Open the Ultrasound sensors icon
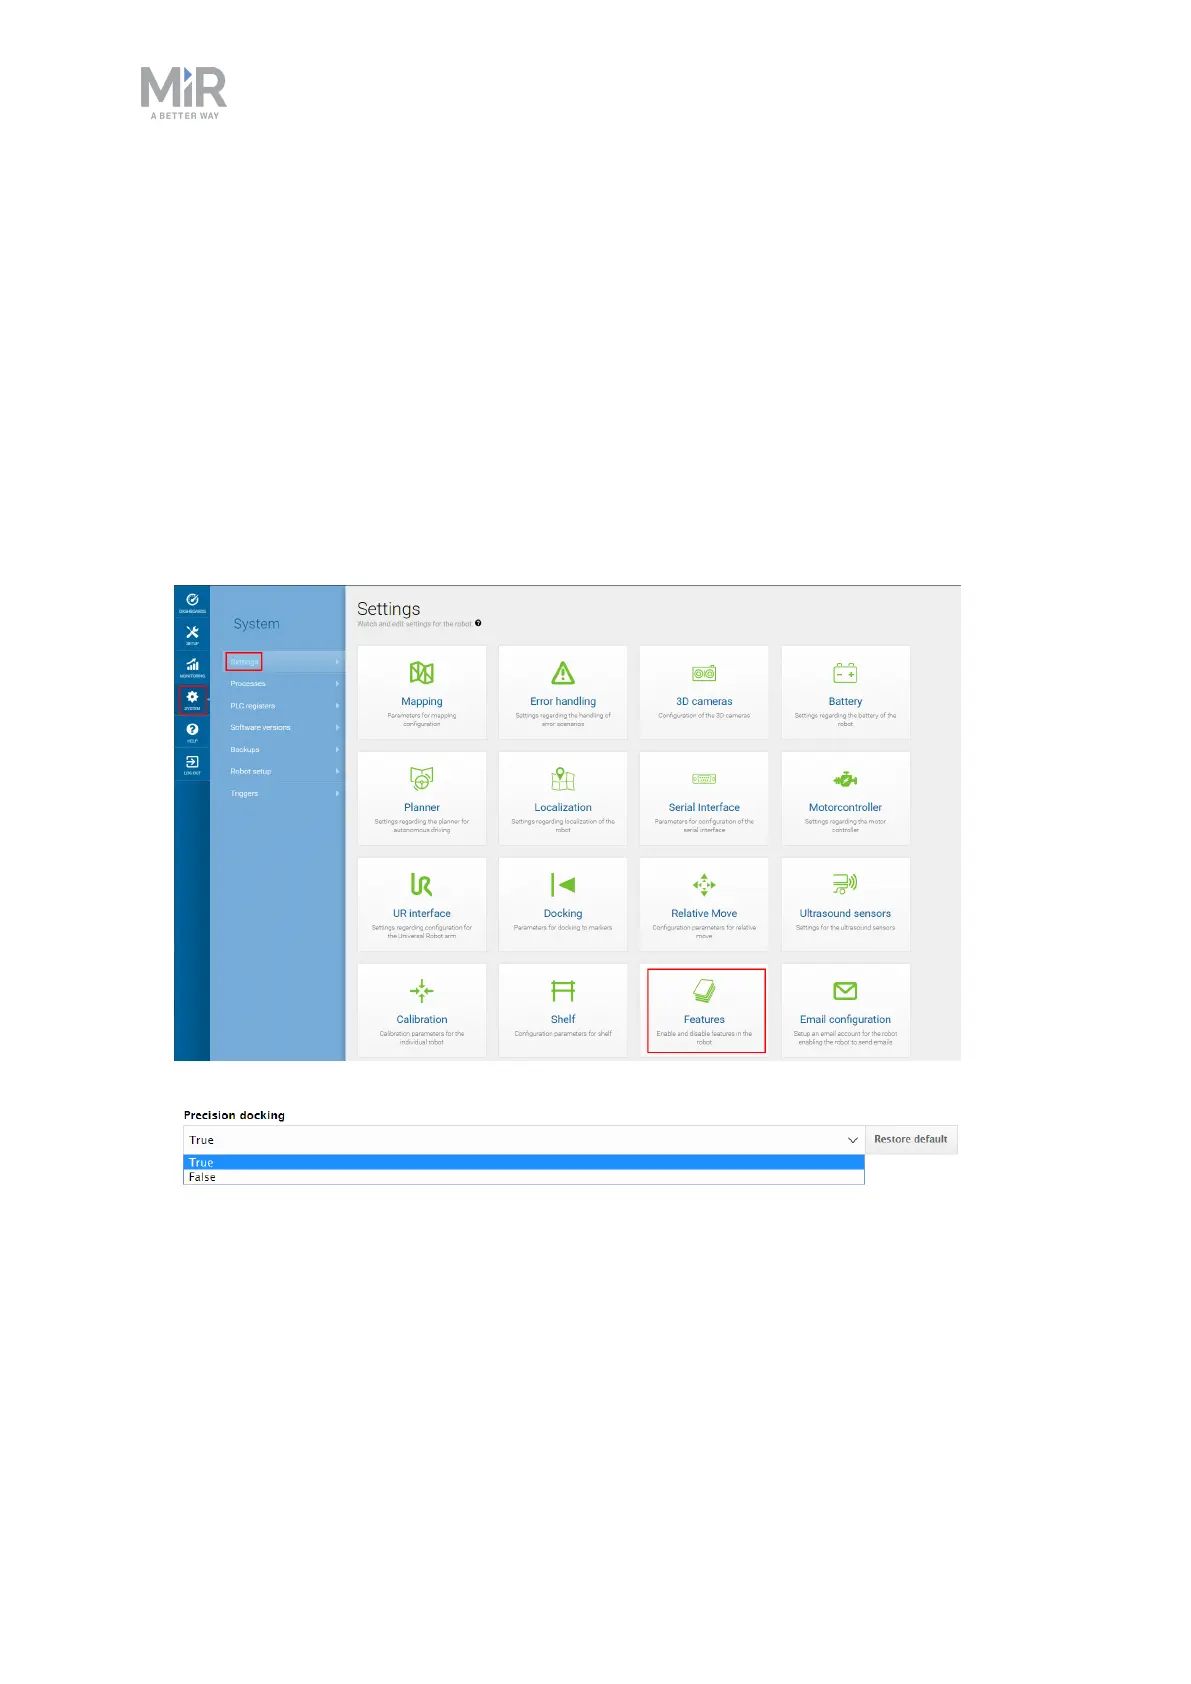The width and height of the screenshot is (1191, 1684). coord(845,884)
